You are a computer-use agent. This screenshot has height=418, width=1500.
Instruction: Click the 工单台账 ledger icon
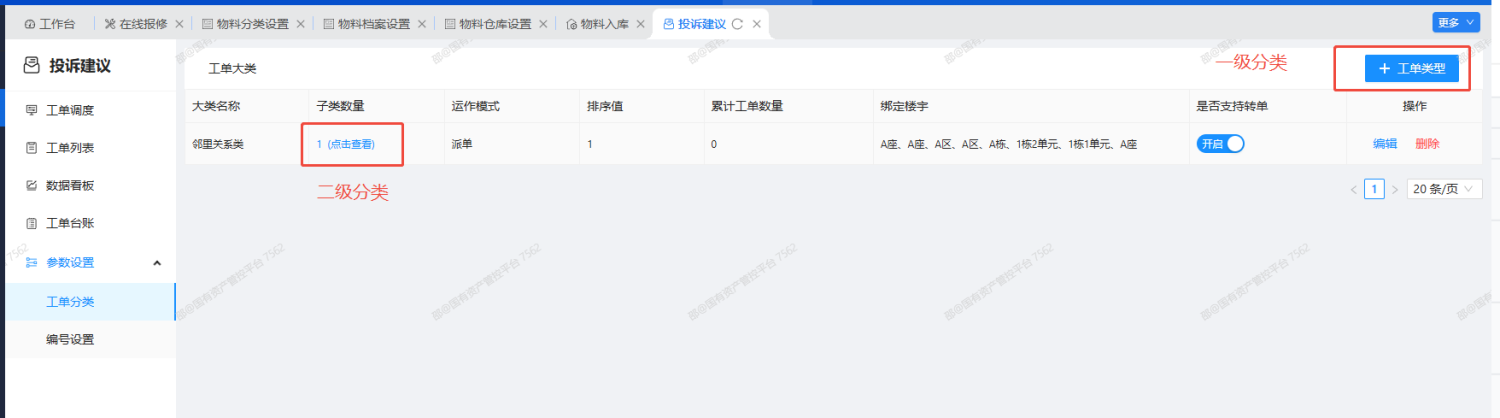[x=31, y=224]
